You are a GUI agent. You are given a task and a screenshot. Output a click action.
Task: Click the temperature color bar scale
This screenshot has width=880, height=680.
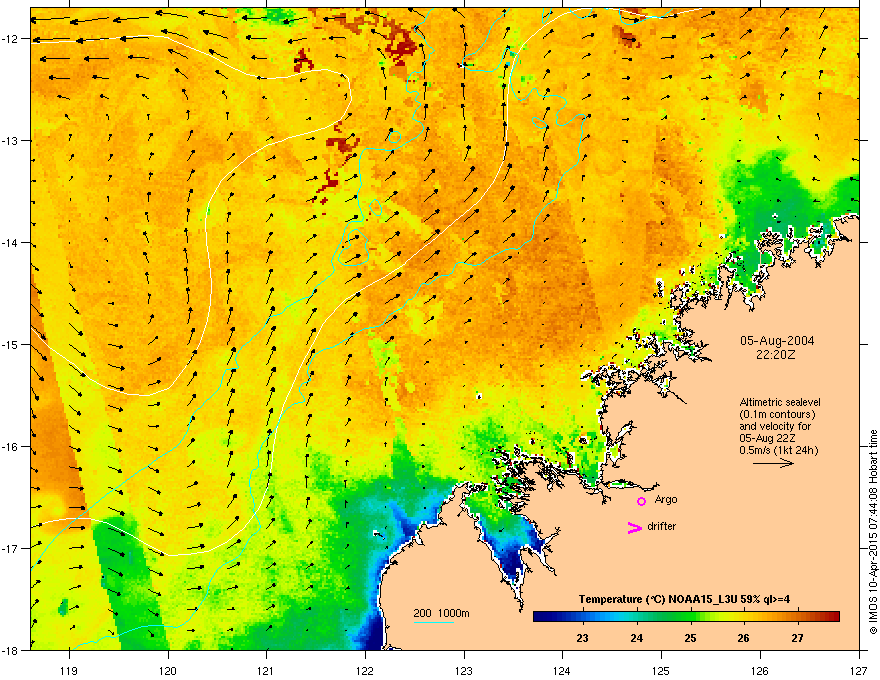click(686, 617)
